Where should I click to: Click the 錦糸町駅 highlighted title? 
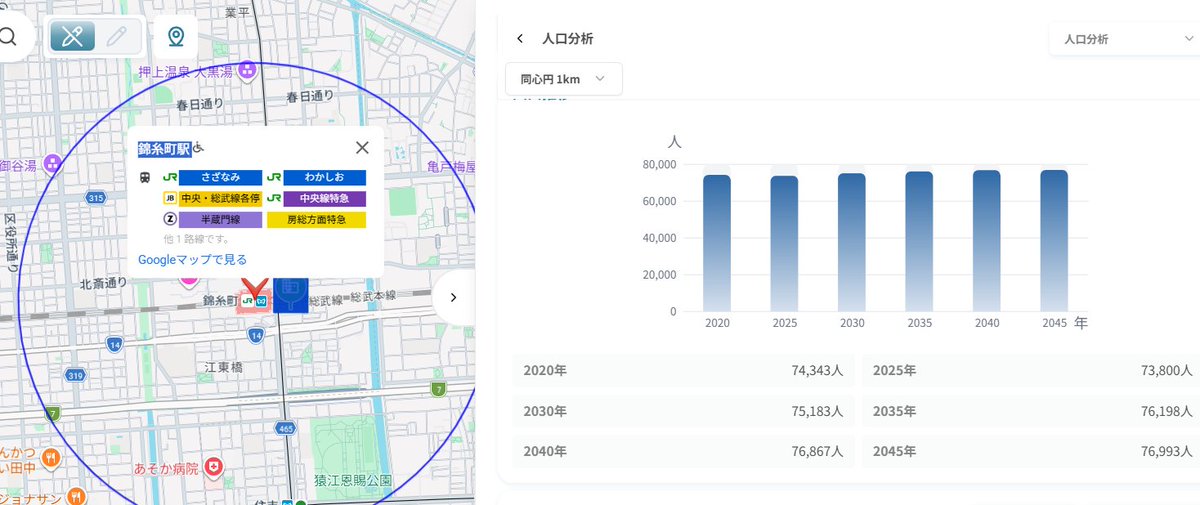tap(164, 149)
